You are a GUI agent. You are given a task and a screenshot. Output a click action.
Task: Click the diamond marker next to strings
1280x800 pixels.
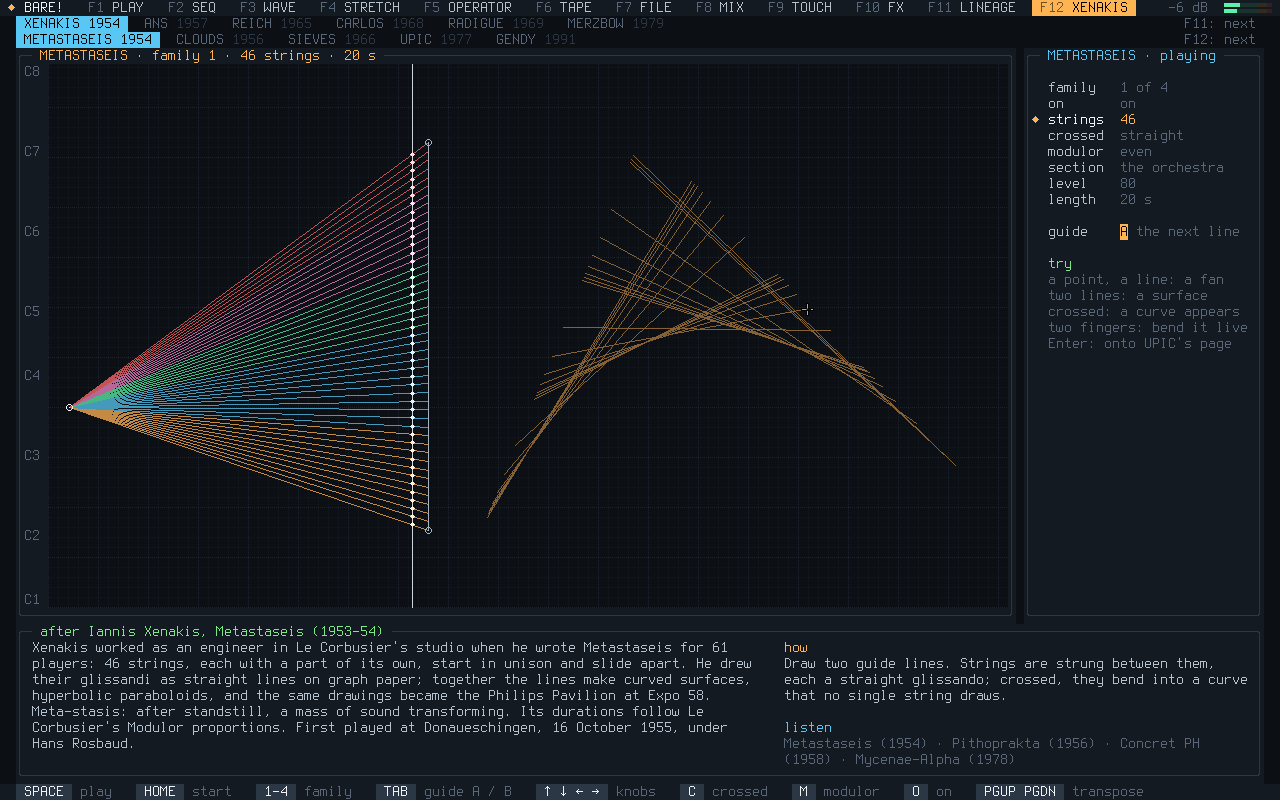click(x=1036, y=119)
